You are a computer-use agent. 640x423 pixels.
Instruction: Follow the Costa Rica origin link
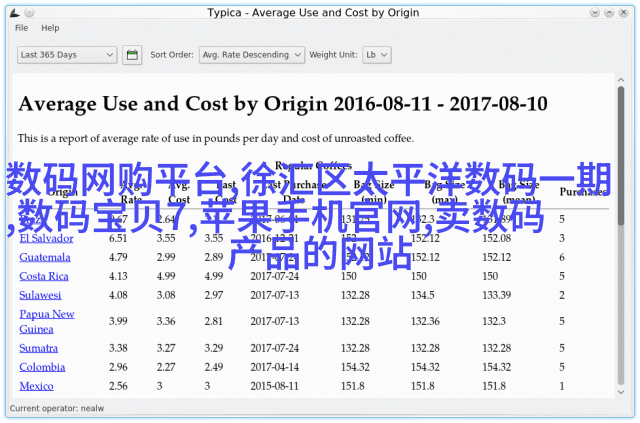click(44, 276)
